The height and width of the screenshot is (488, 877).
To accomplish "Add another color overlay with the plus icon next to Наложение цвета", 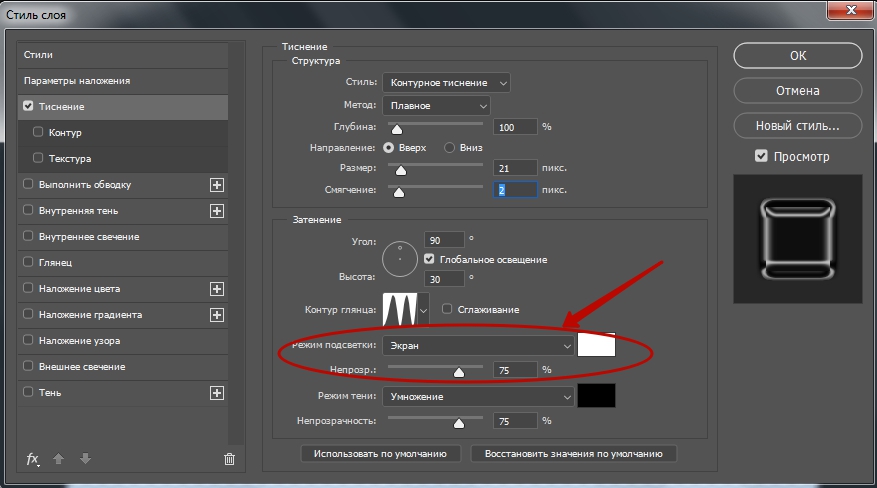I will tap(217, 289).
